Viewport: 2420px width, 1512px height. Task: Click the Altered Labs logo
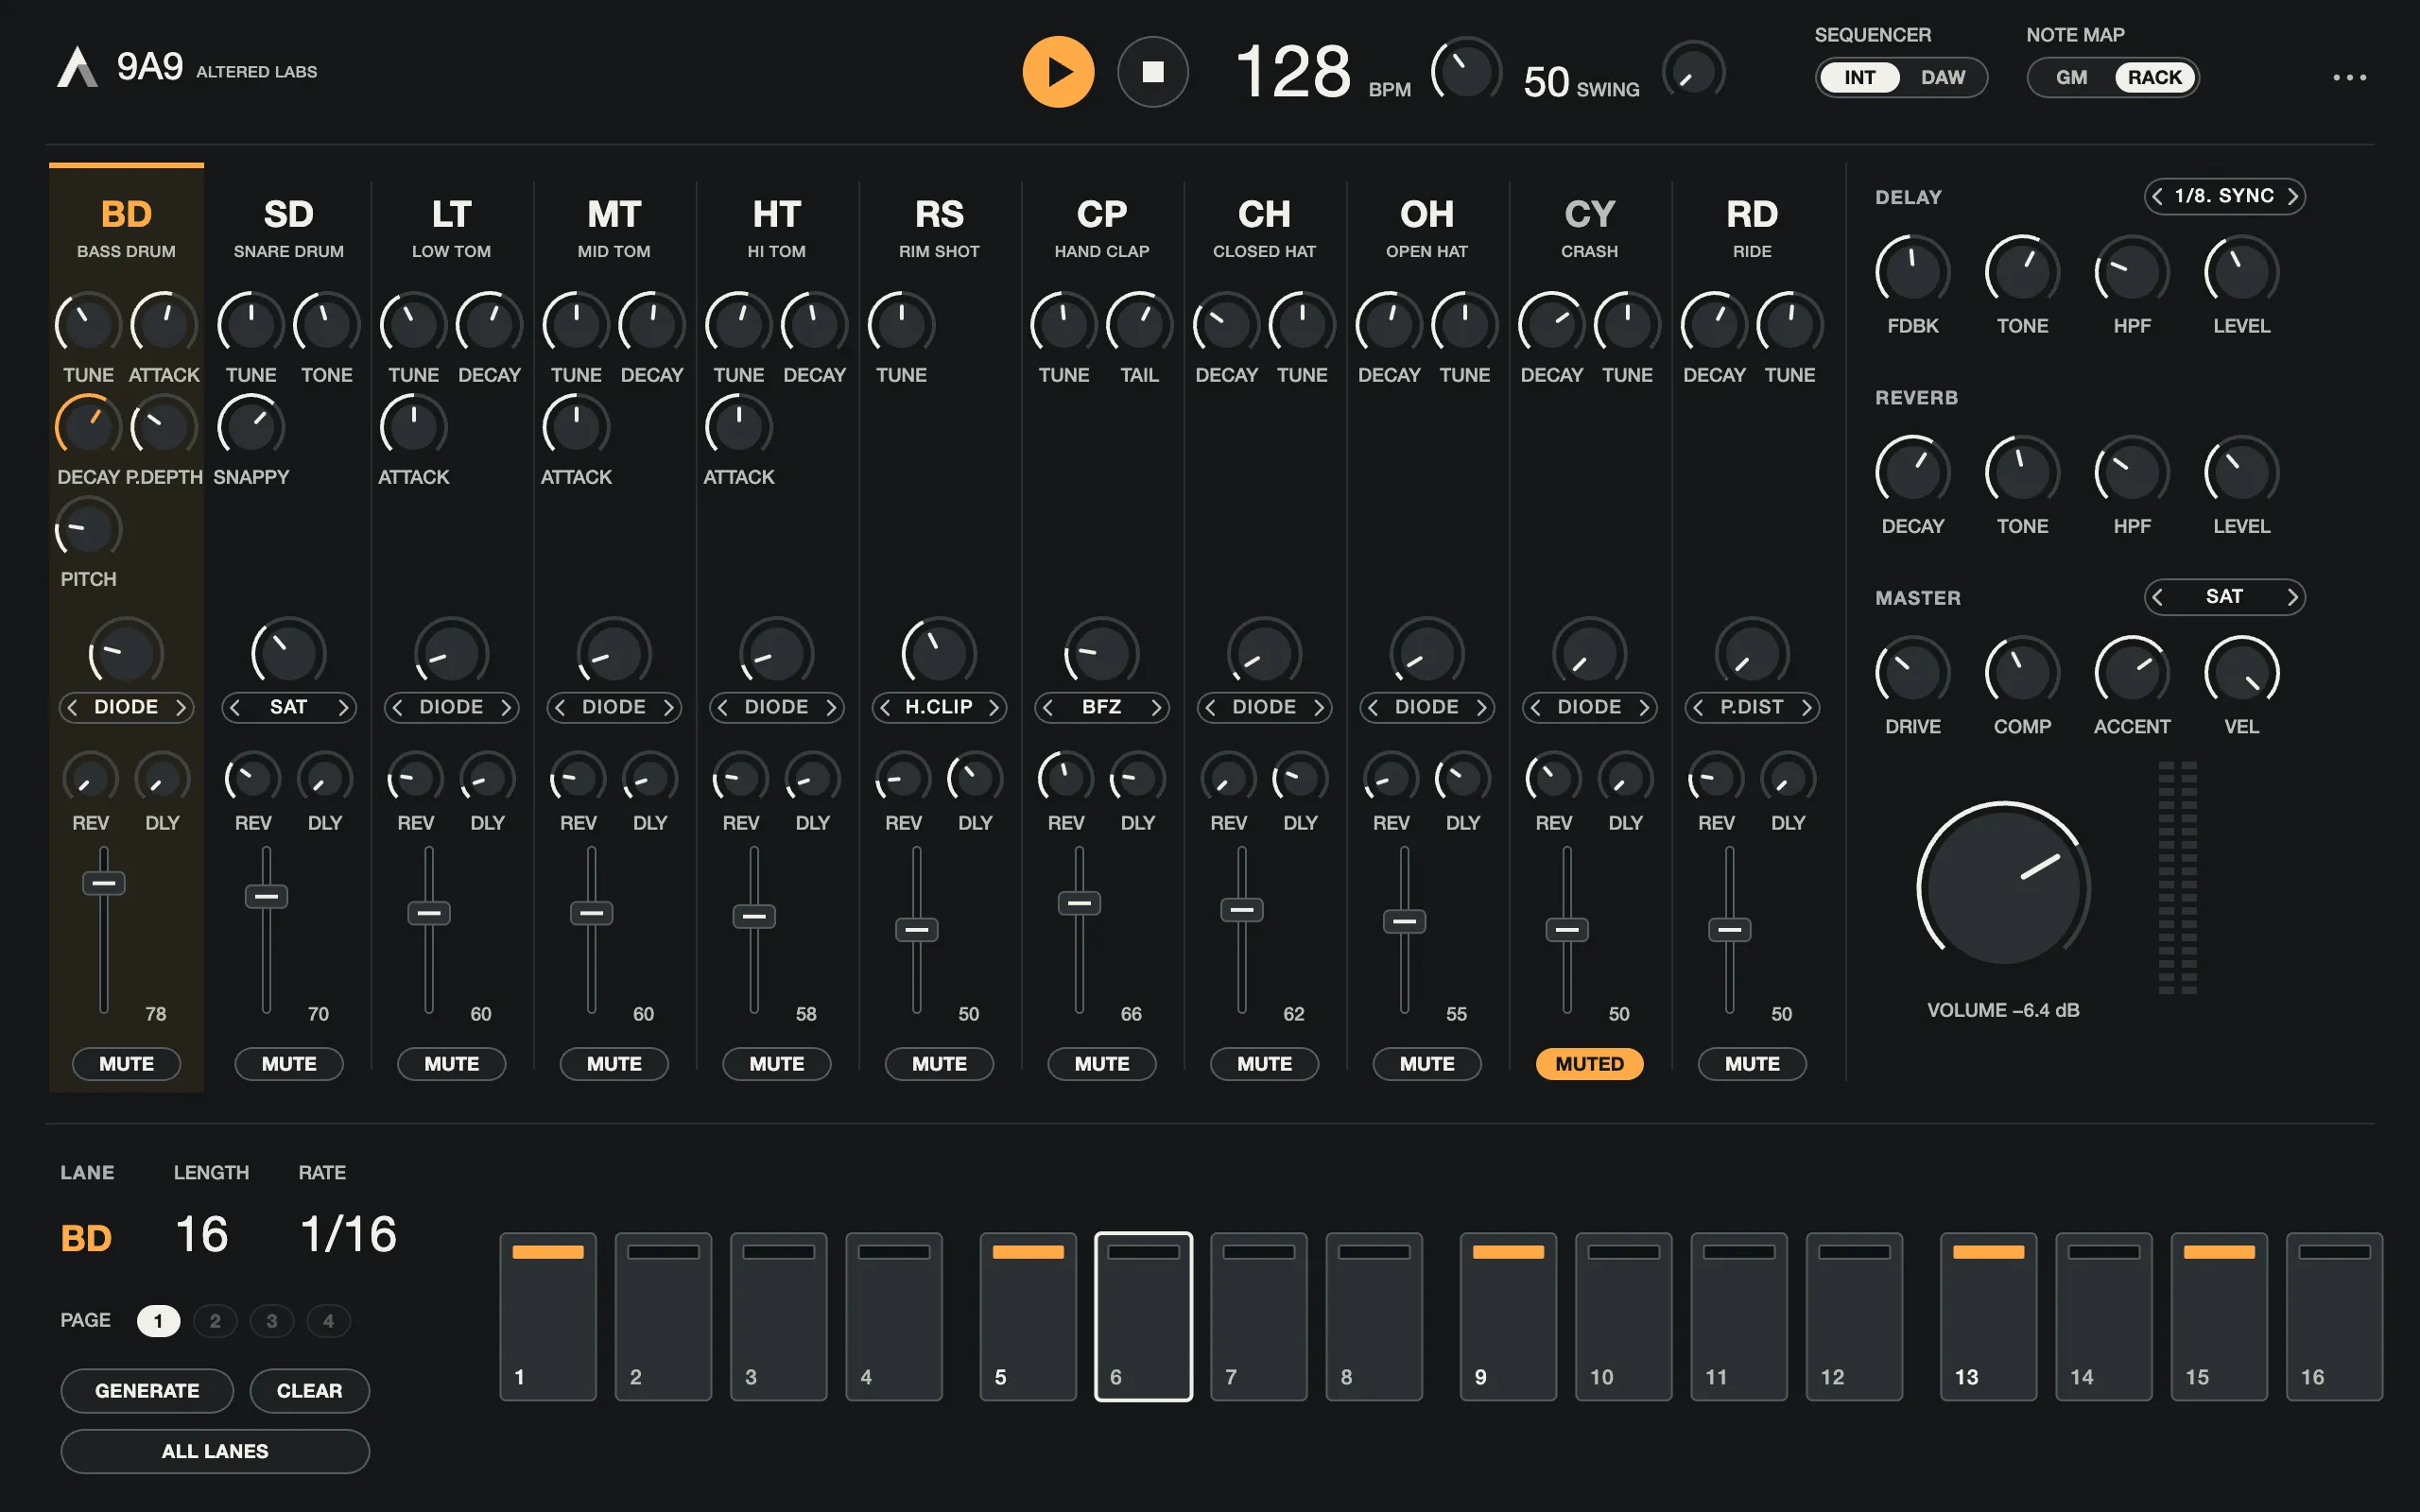click(x=77, y=67)
